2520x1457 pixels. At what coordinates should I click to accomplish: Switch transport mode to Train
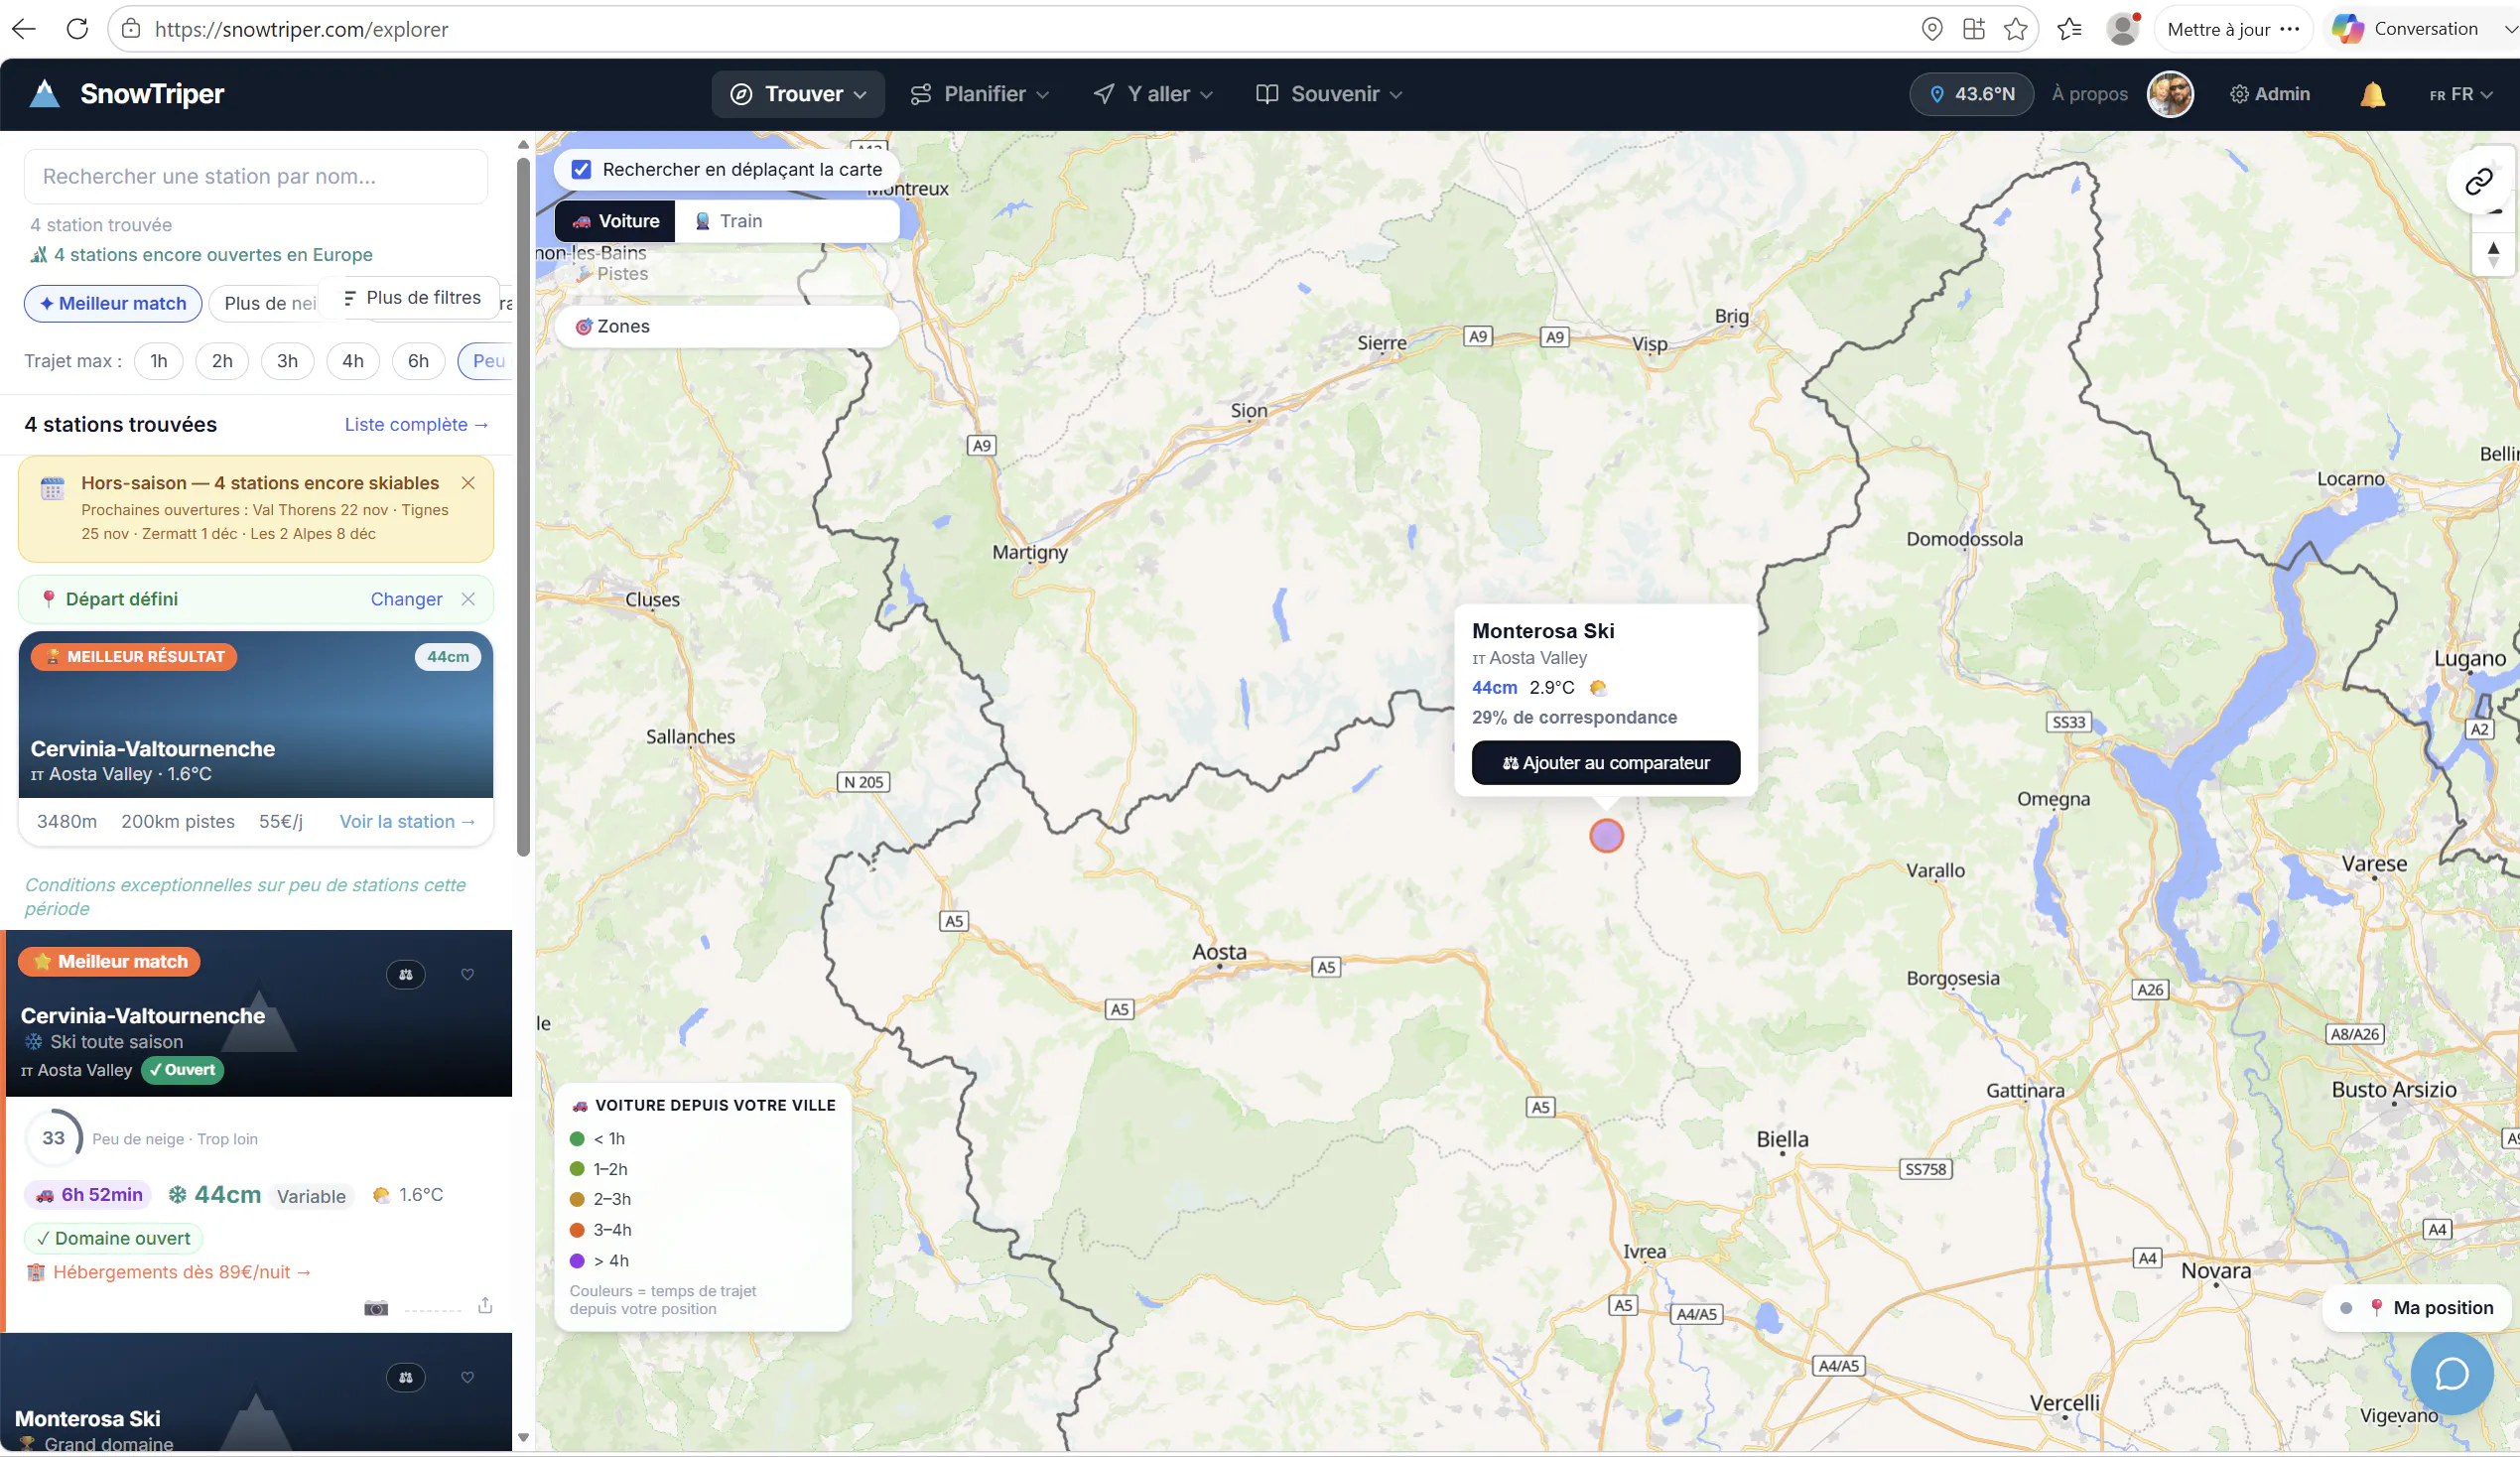[728, 221]
